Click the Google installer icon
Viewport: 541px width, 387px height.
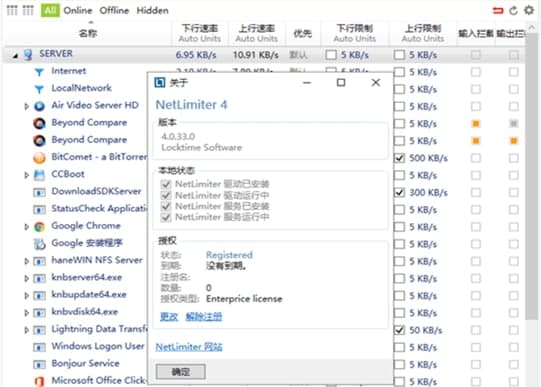tap(39, 244)
